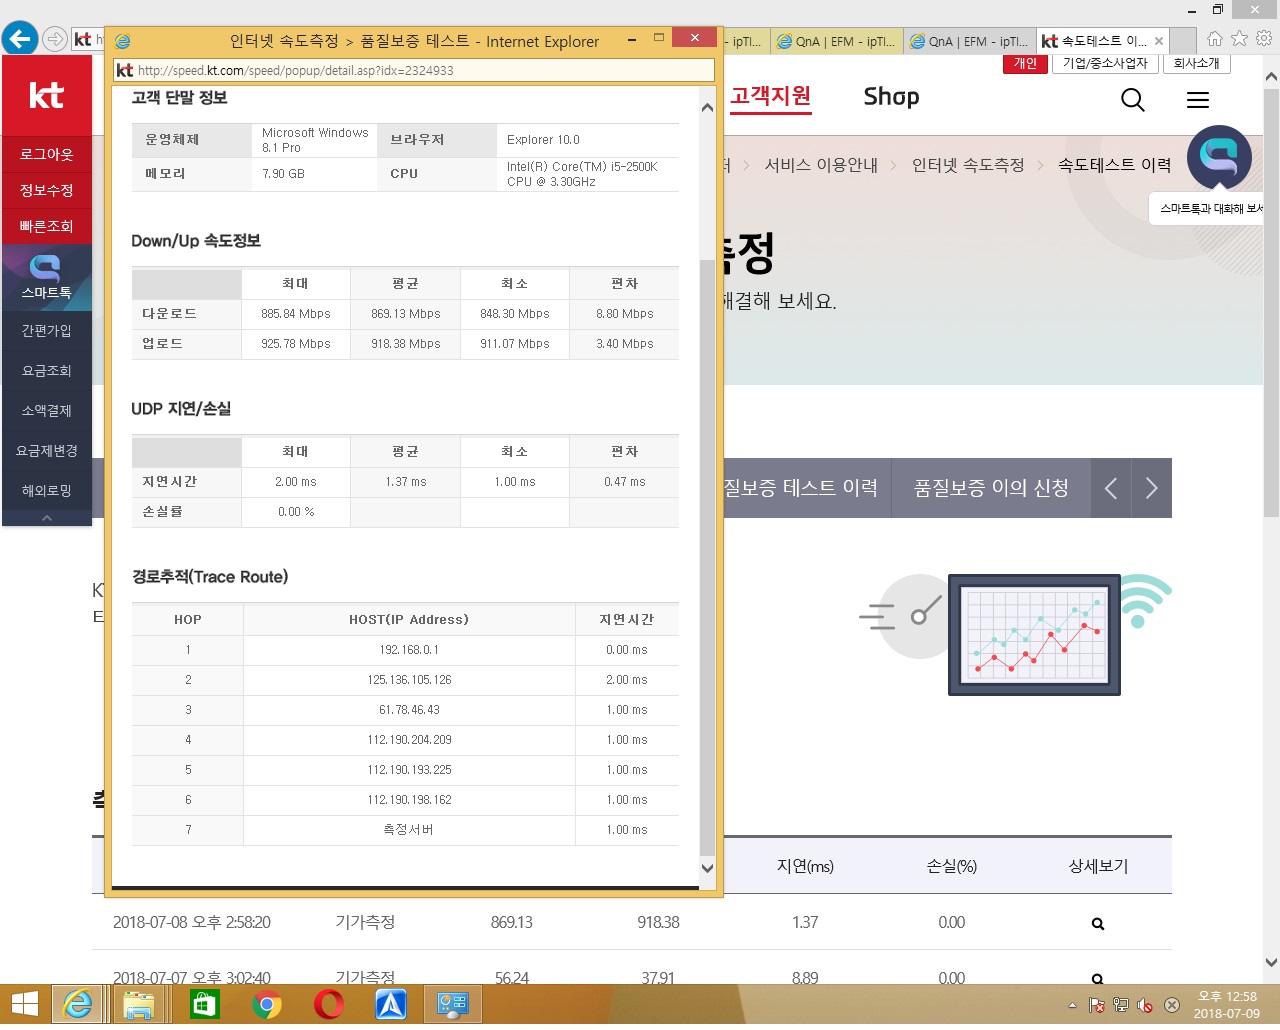1280x1030 pixels.
Task: Open the search magnifier icon on KT page
Action: 1133,99
